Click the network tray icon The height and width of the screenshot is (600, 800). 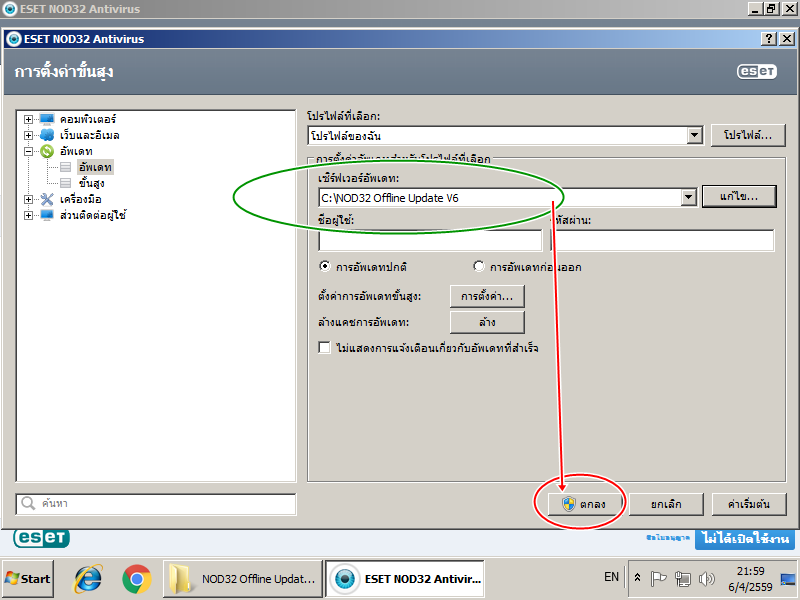coord(683,579)
